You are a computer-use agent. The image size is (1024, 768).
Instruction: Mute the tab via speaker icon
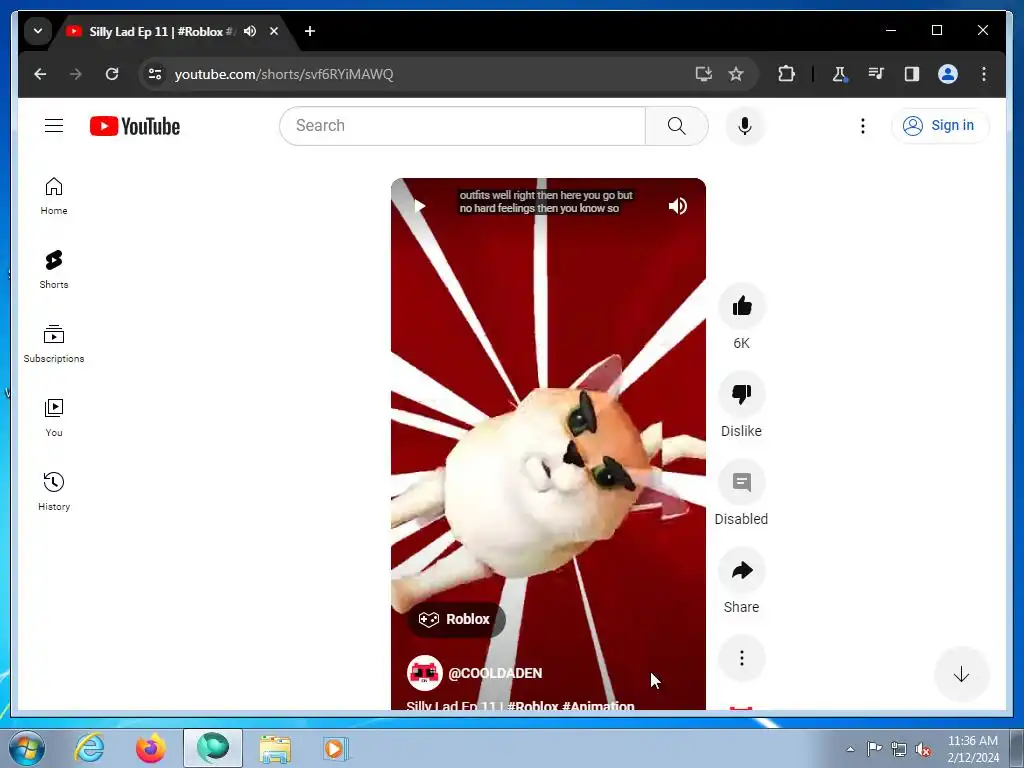click(x=249, y=31)
